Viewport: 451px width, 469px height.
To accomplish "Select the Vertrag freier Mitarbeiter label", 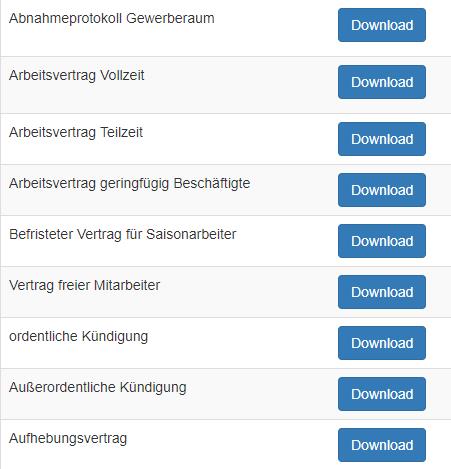I will 85,286.
